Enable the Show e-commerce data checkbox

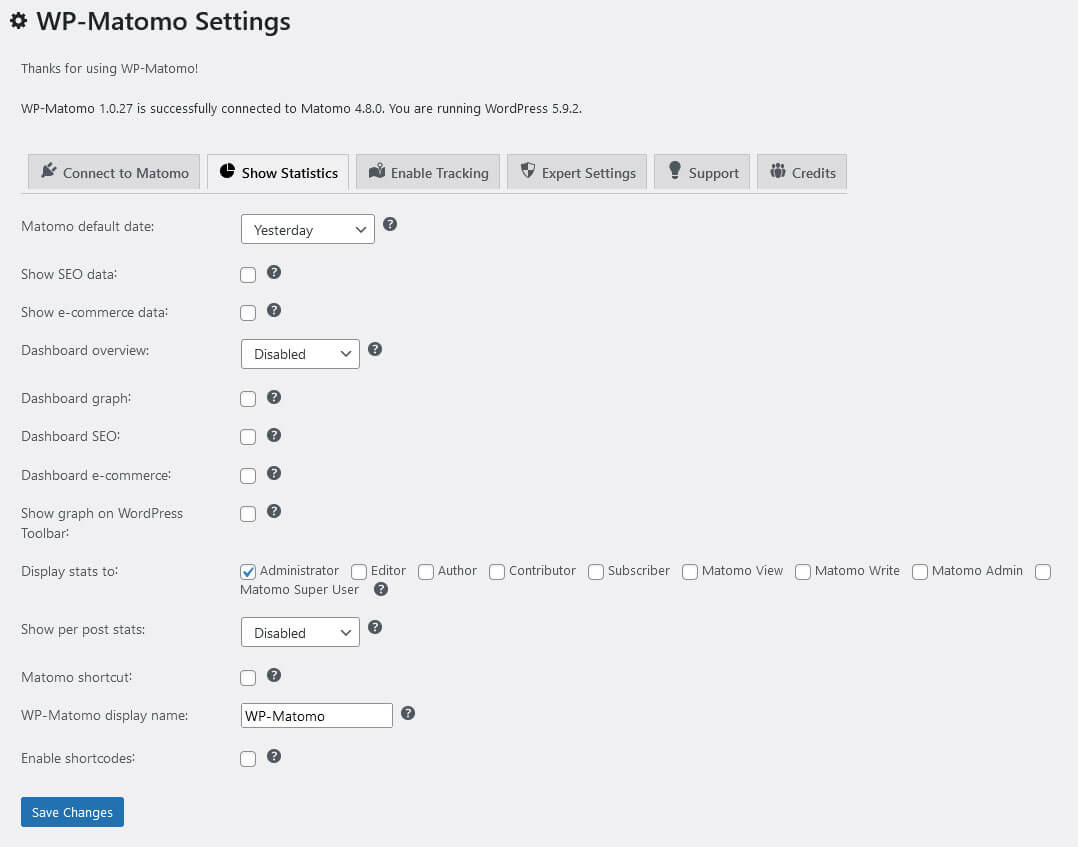(x=247, y=312)
